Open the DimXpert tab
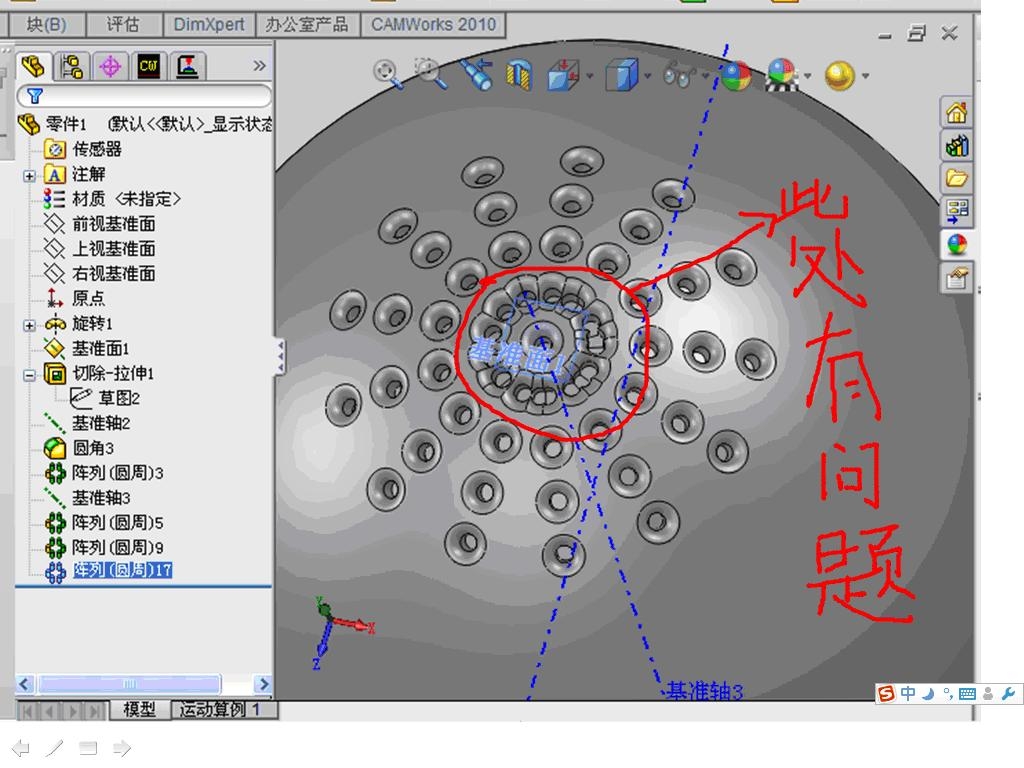Screen dimensions: 1024x768 [209, 25]
